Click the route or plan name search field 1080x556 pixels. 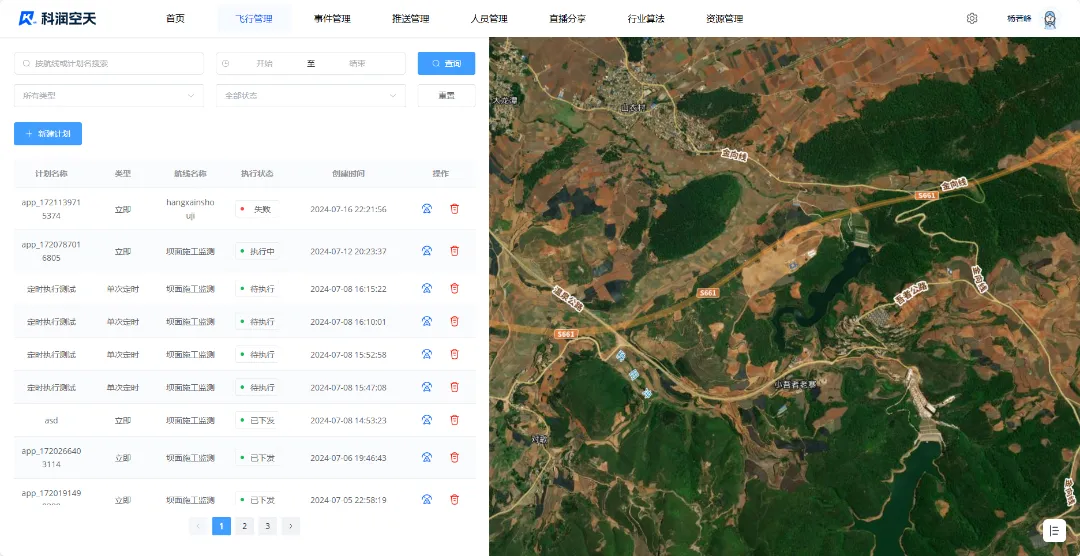[x=108, y=63]
